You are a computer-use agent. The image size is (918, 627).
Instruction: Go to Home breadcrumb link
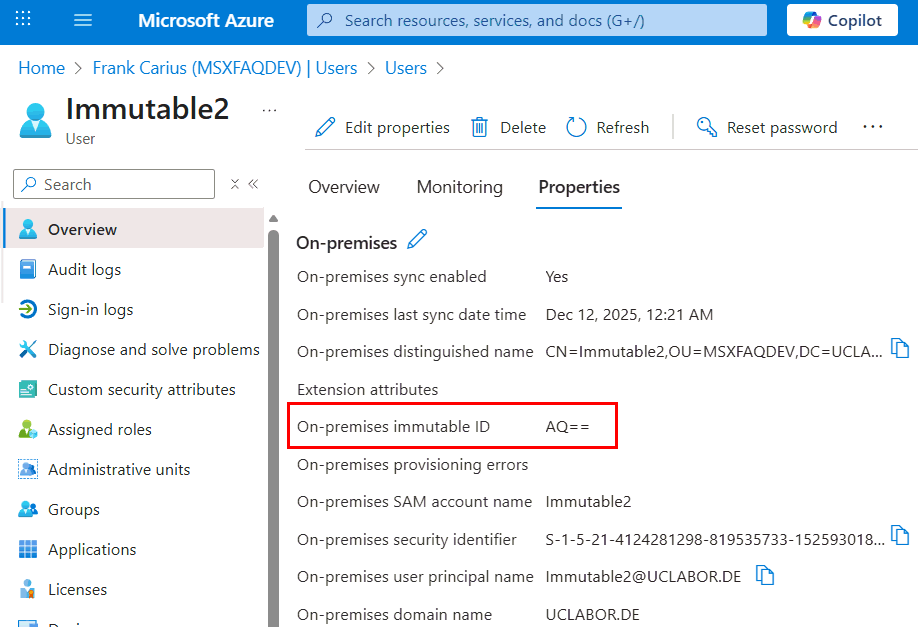(41, 68)
